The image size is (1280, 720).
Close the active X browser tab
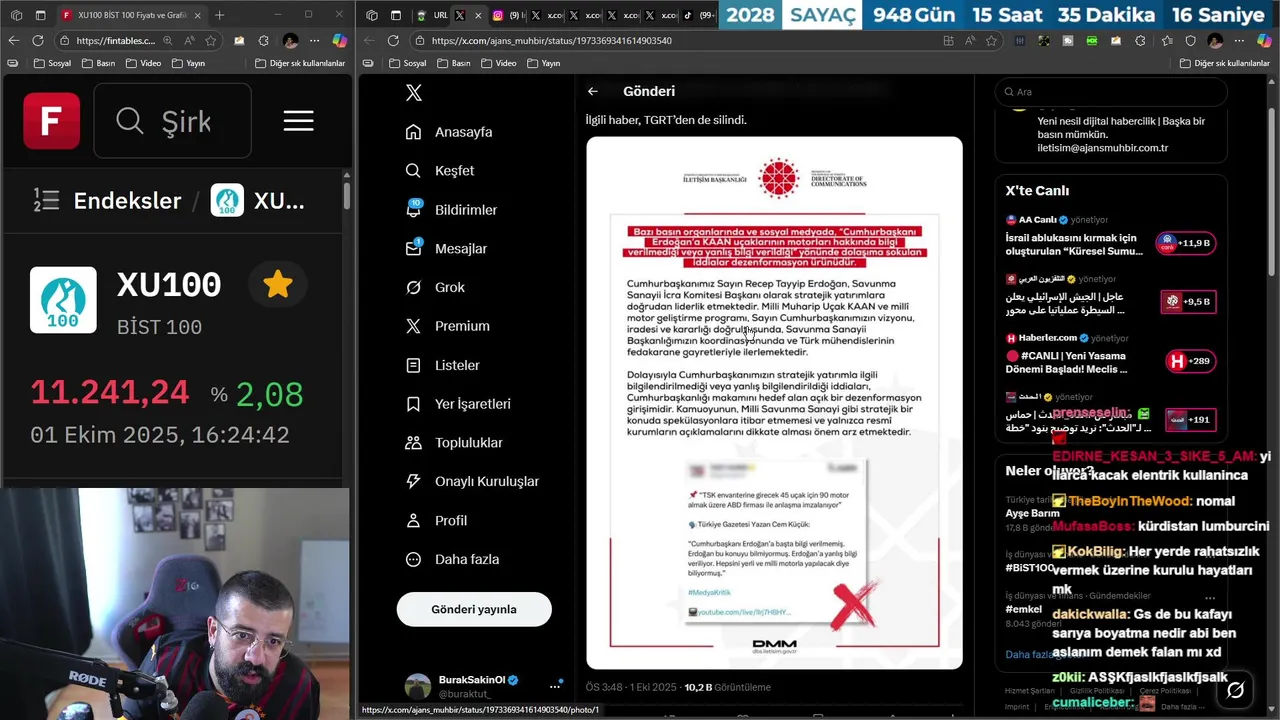477,15
